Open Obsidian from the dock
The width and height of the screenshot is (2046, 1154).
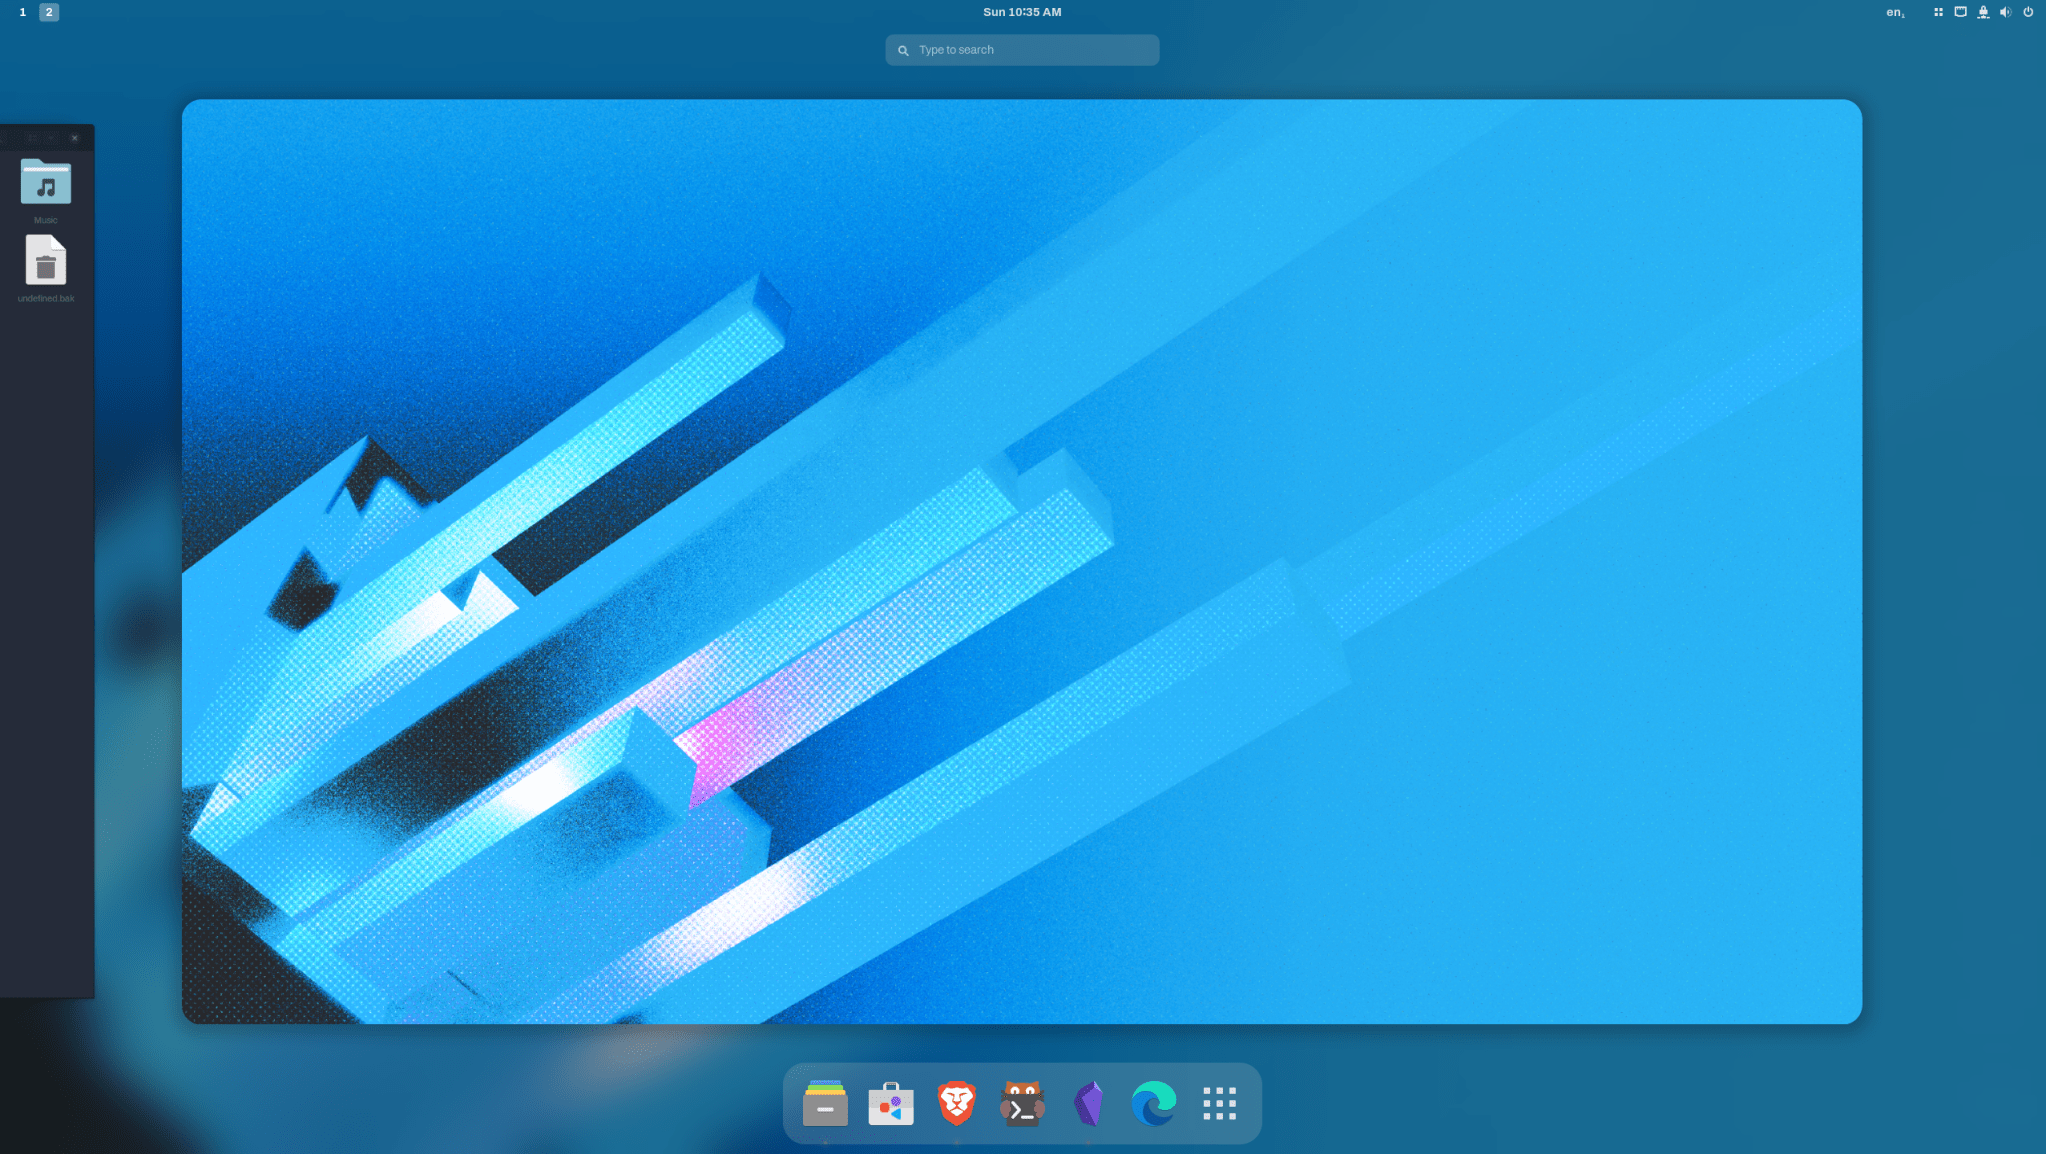click(1089, 1103)
